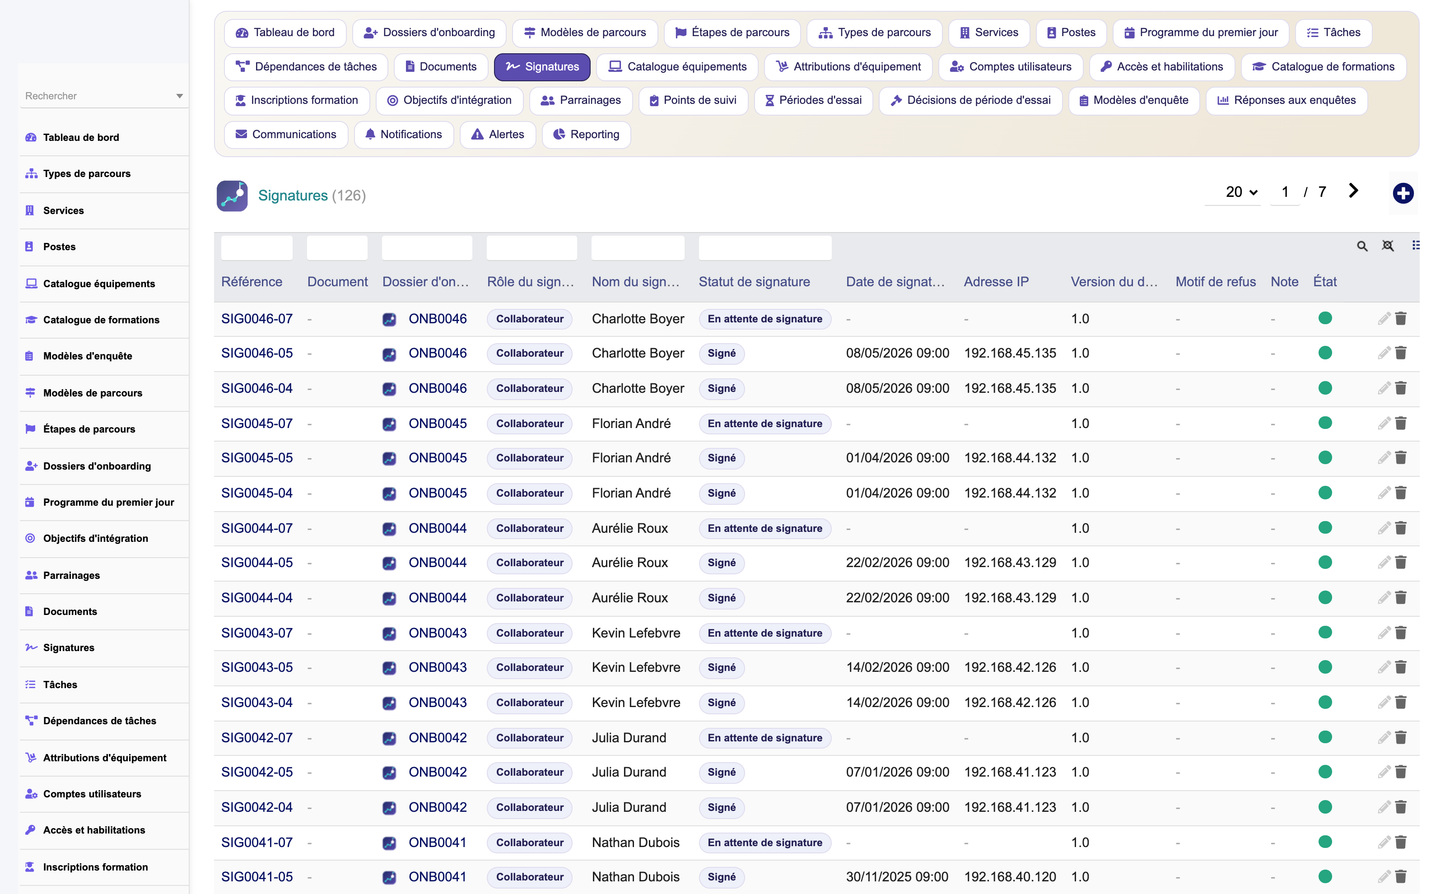Open the Alertes tab
Viewport: 1445px width, 894px height.
pyautogui.click(x=498, y=134)
